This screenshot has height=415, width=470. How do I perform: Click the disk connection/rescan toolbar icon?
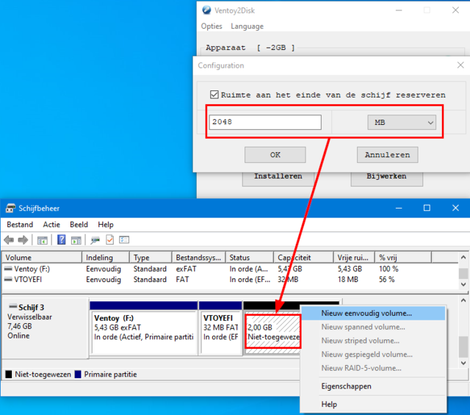tap(95, 240)
